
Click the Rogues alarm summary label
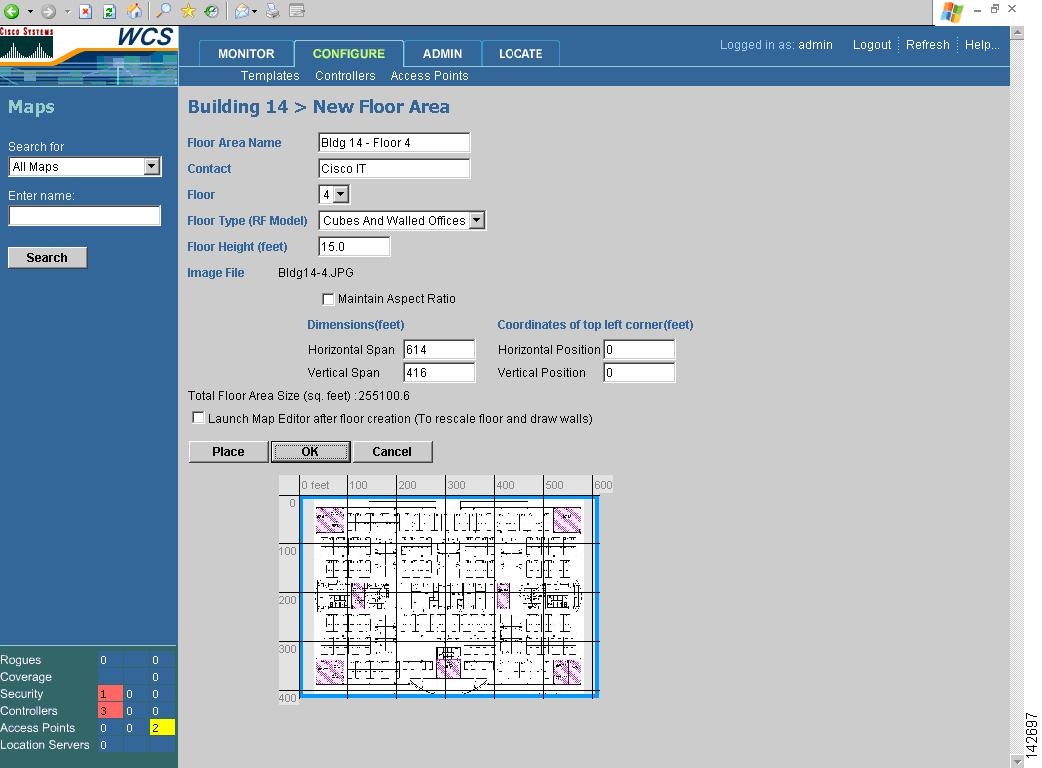(x=21, y=660)
